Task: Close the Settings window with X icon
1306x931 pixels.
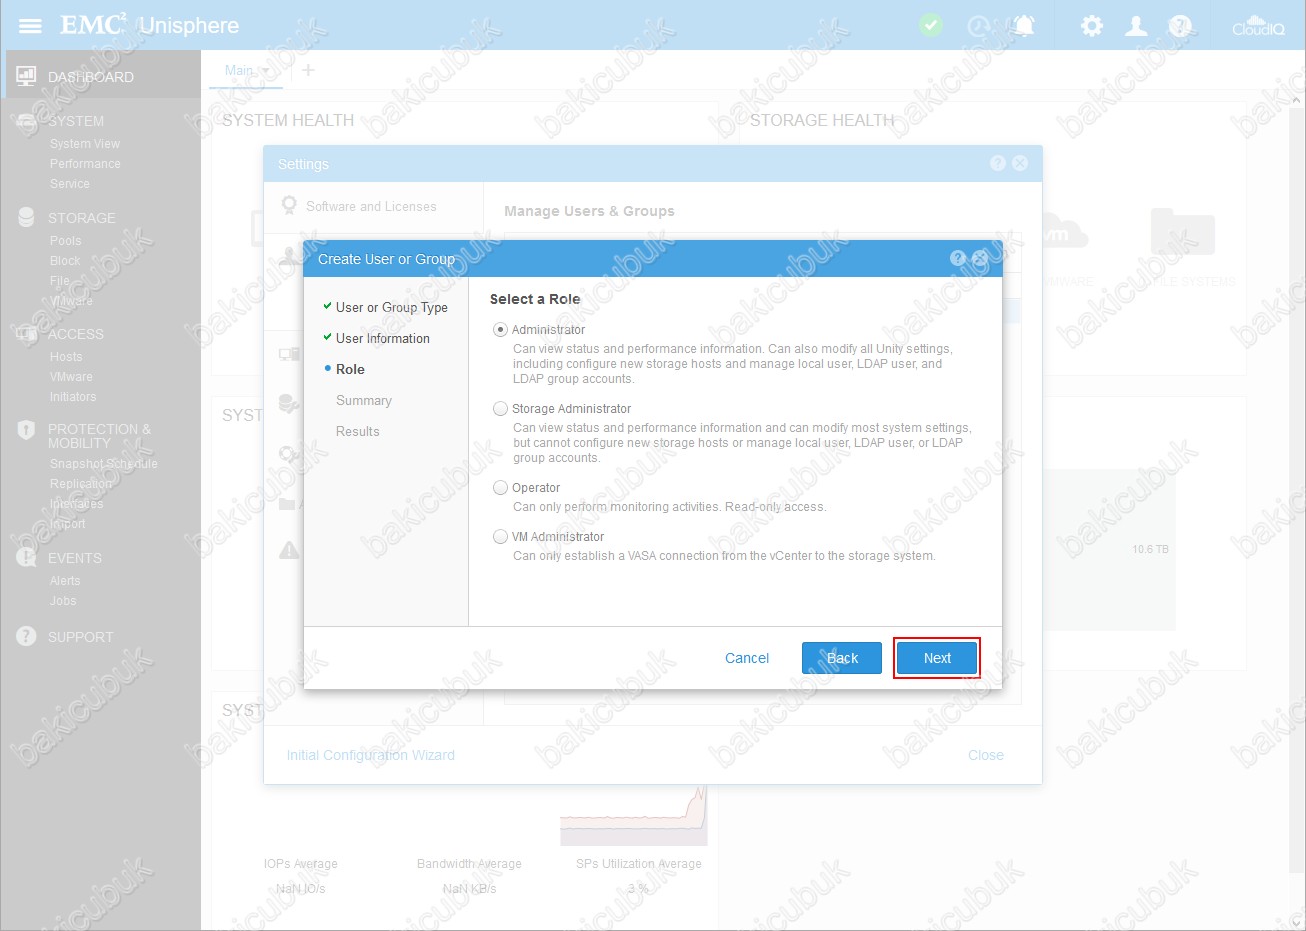Action: point(1020,163)
